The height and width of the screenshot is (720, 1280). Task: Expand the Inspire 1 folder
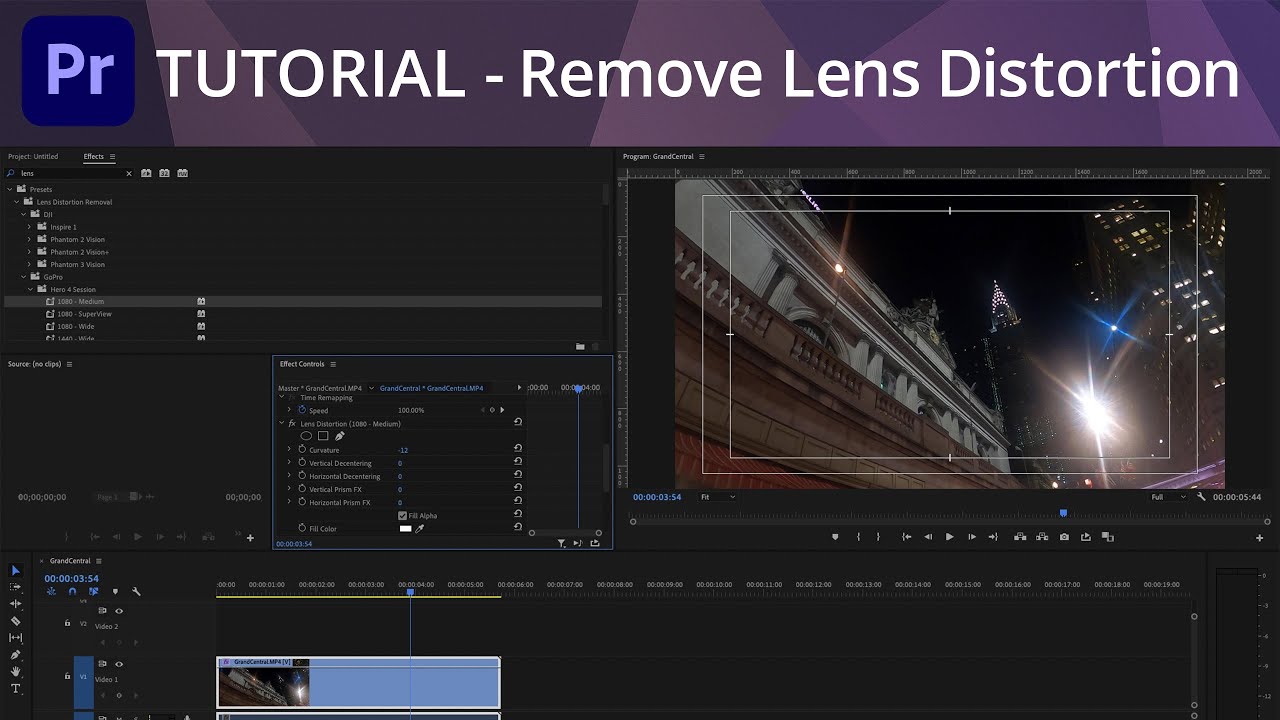click(30, 227)
